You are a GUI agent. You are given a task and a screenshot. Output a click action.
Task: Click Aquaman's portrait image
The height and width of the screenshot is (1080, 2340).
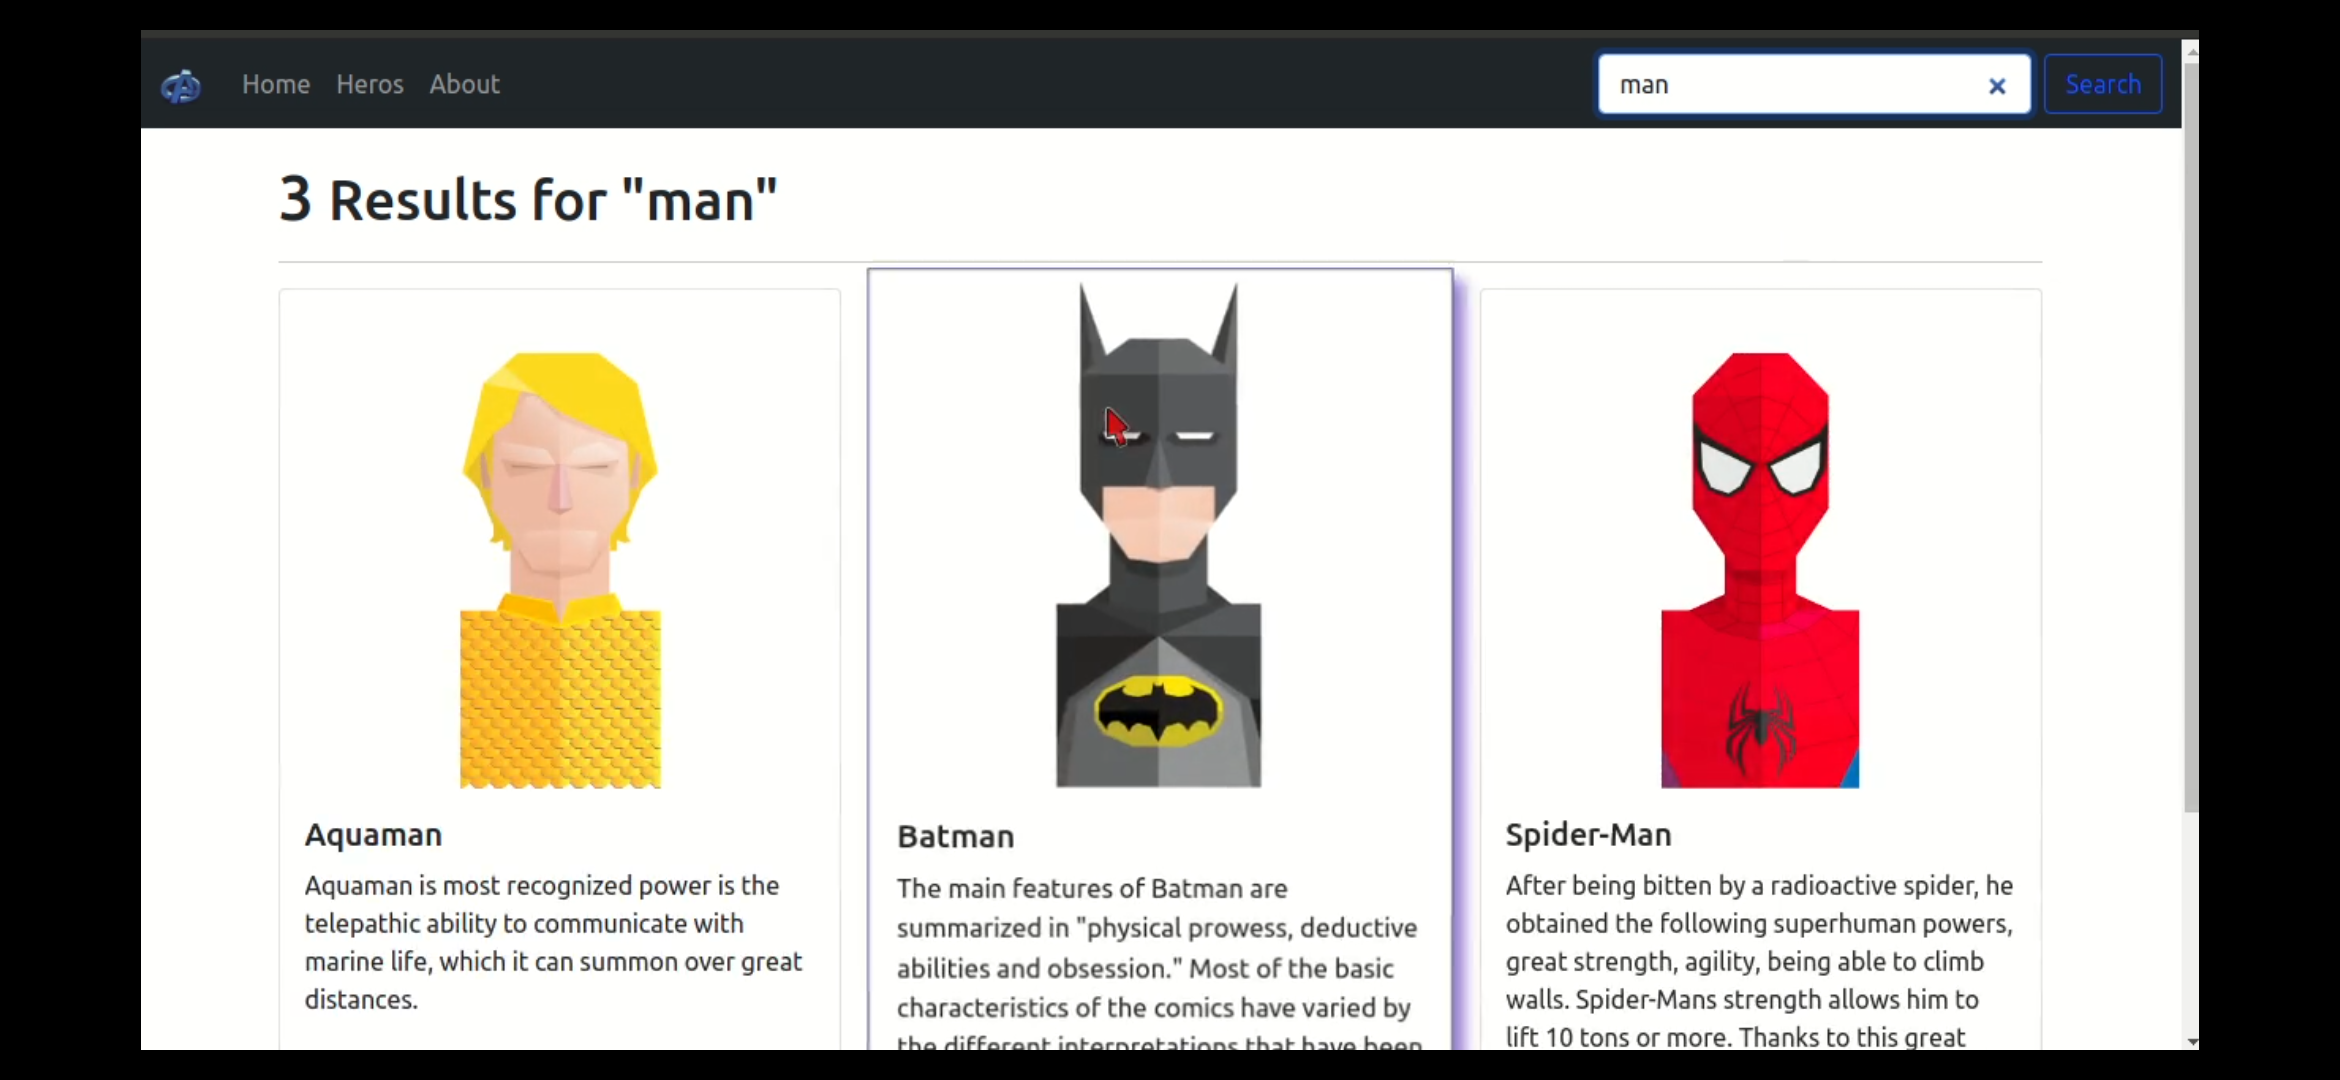pos(558,567)
